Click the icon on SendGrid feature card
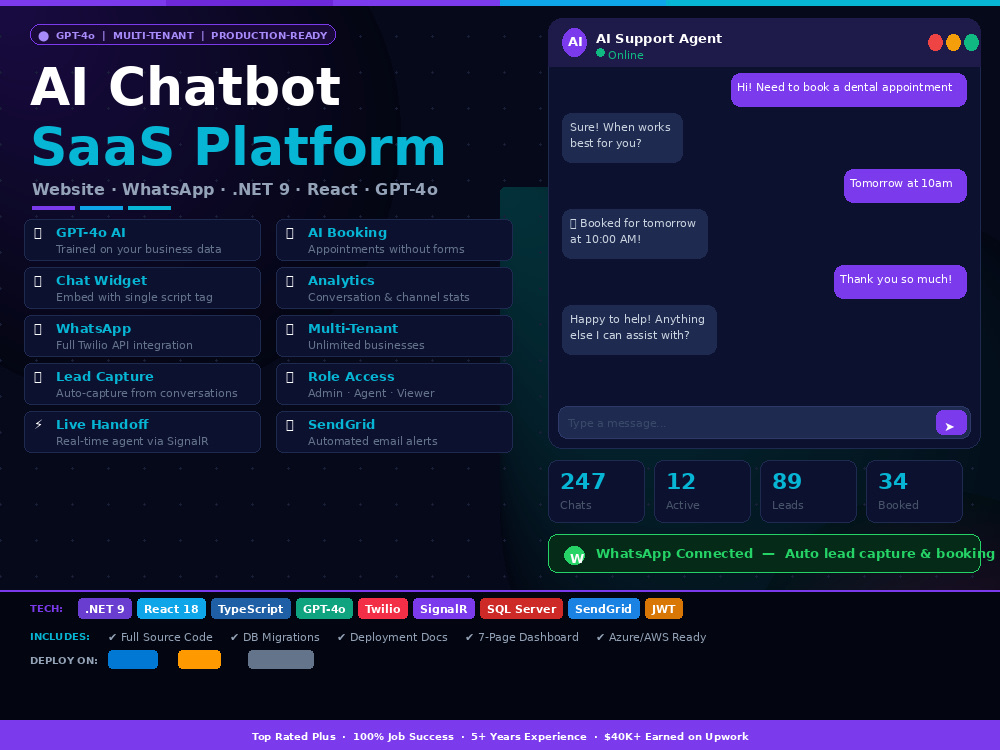1000x750 pixels. pos(290,425)
